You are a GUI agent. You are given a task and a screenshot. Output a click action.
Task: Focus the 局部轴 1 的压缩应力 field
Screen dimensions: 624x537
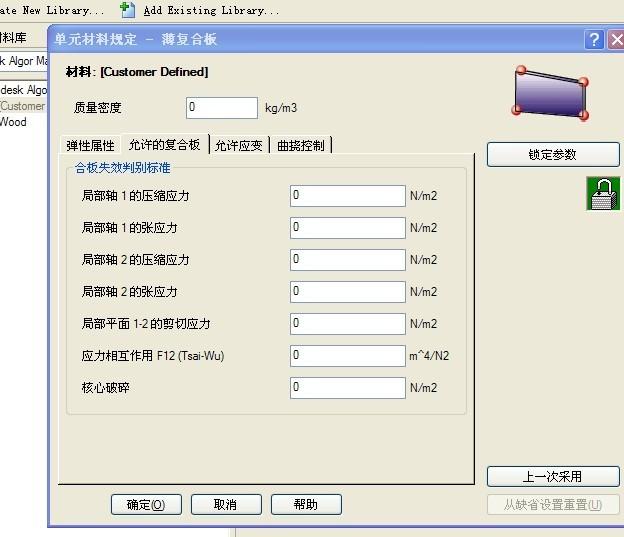(347, 196)
